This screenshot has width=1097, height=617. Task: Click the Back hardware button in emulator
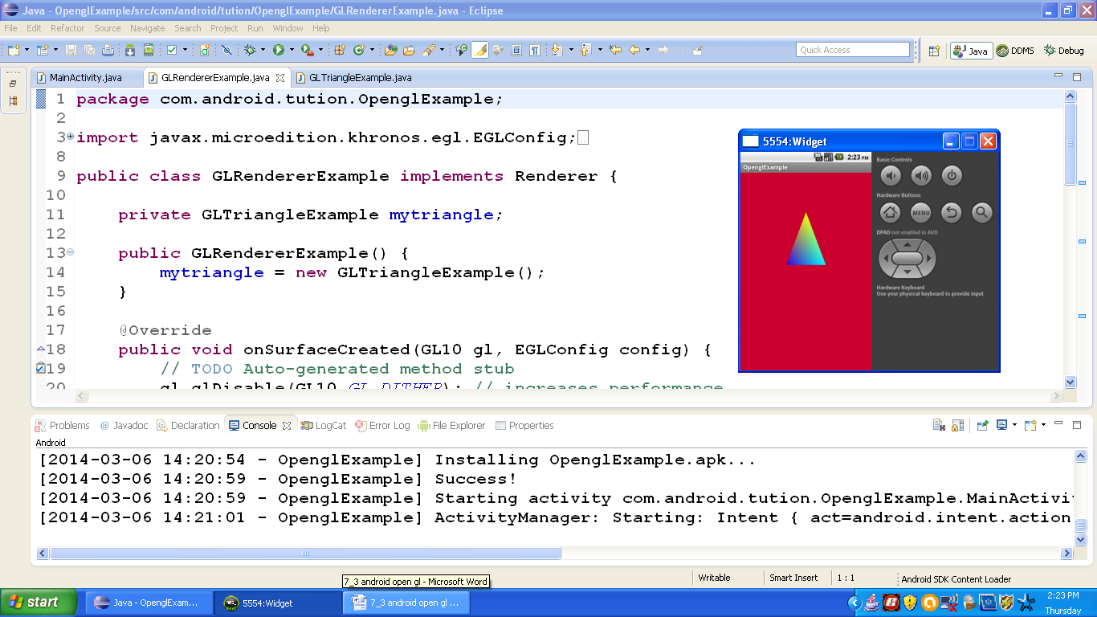pos(951,213)
